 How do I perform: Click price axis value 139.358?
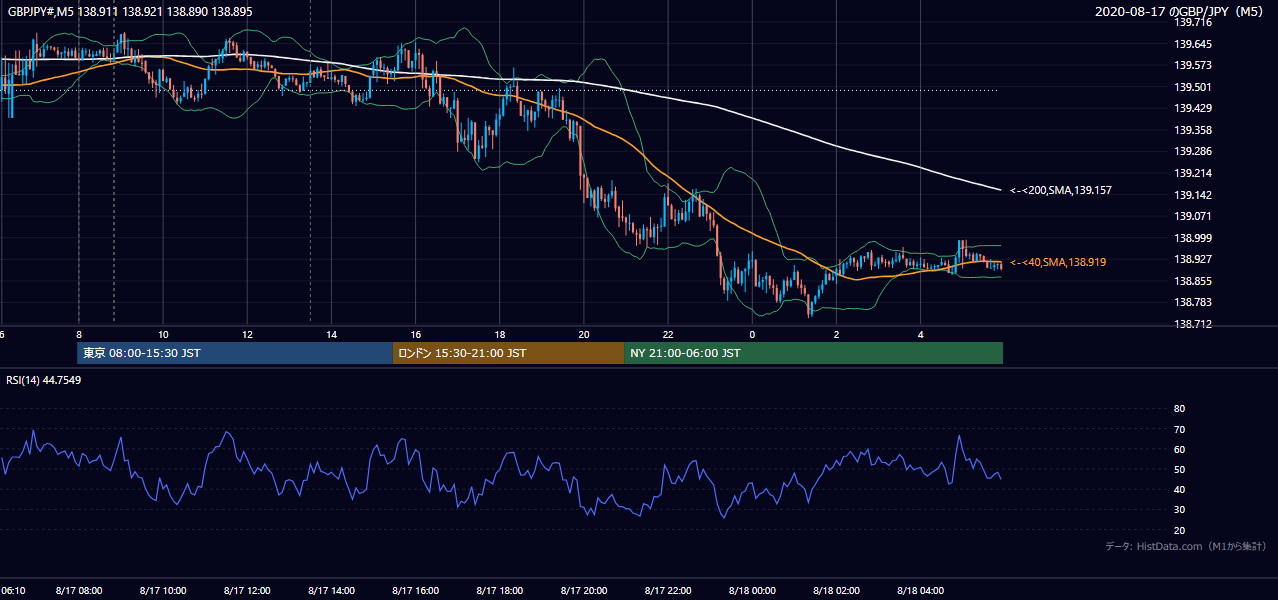[1193, 130]
